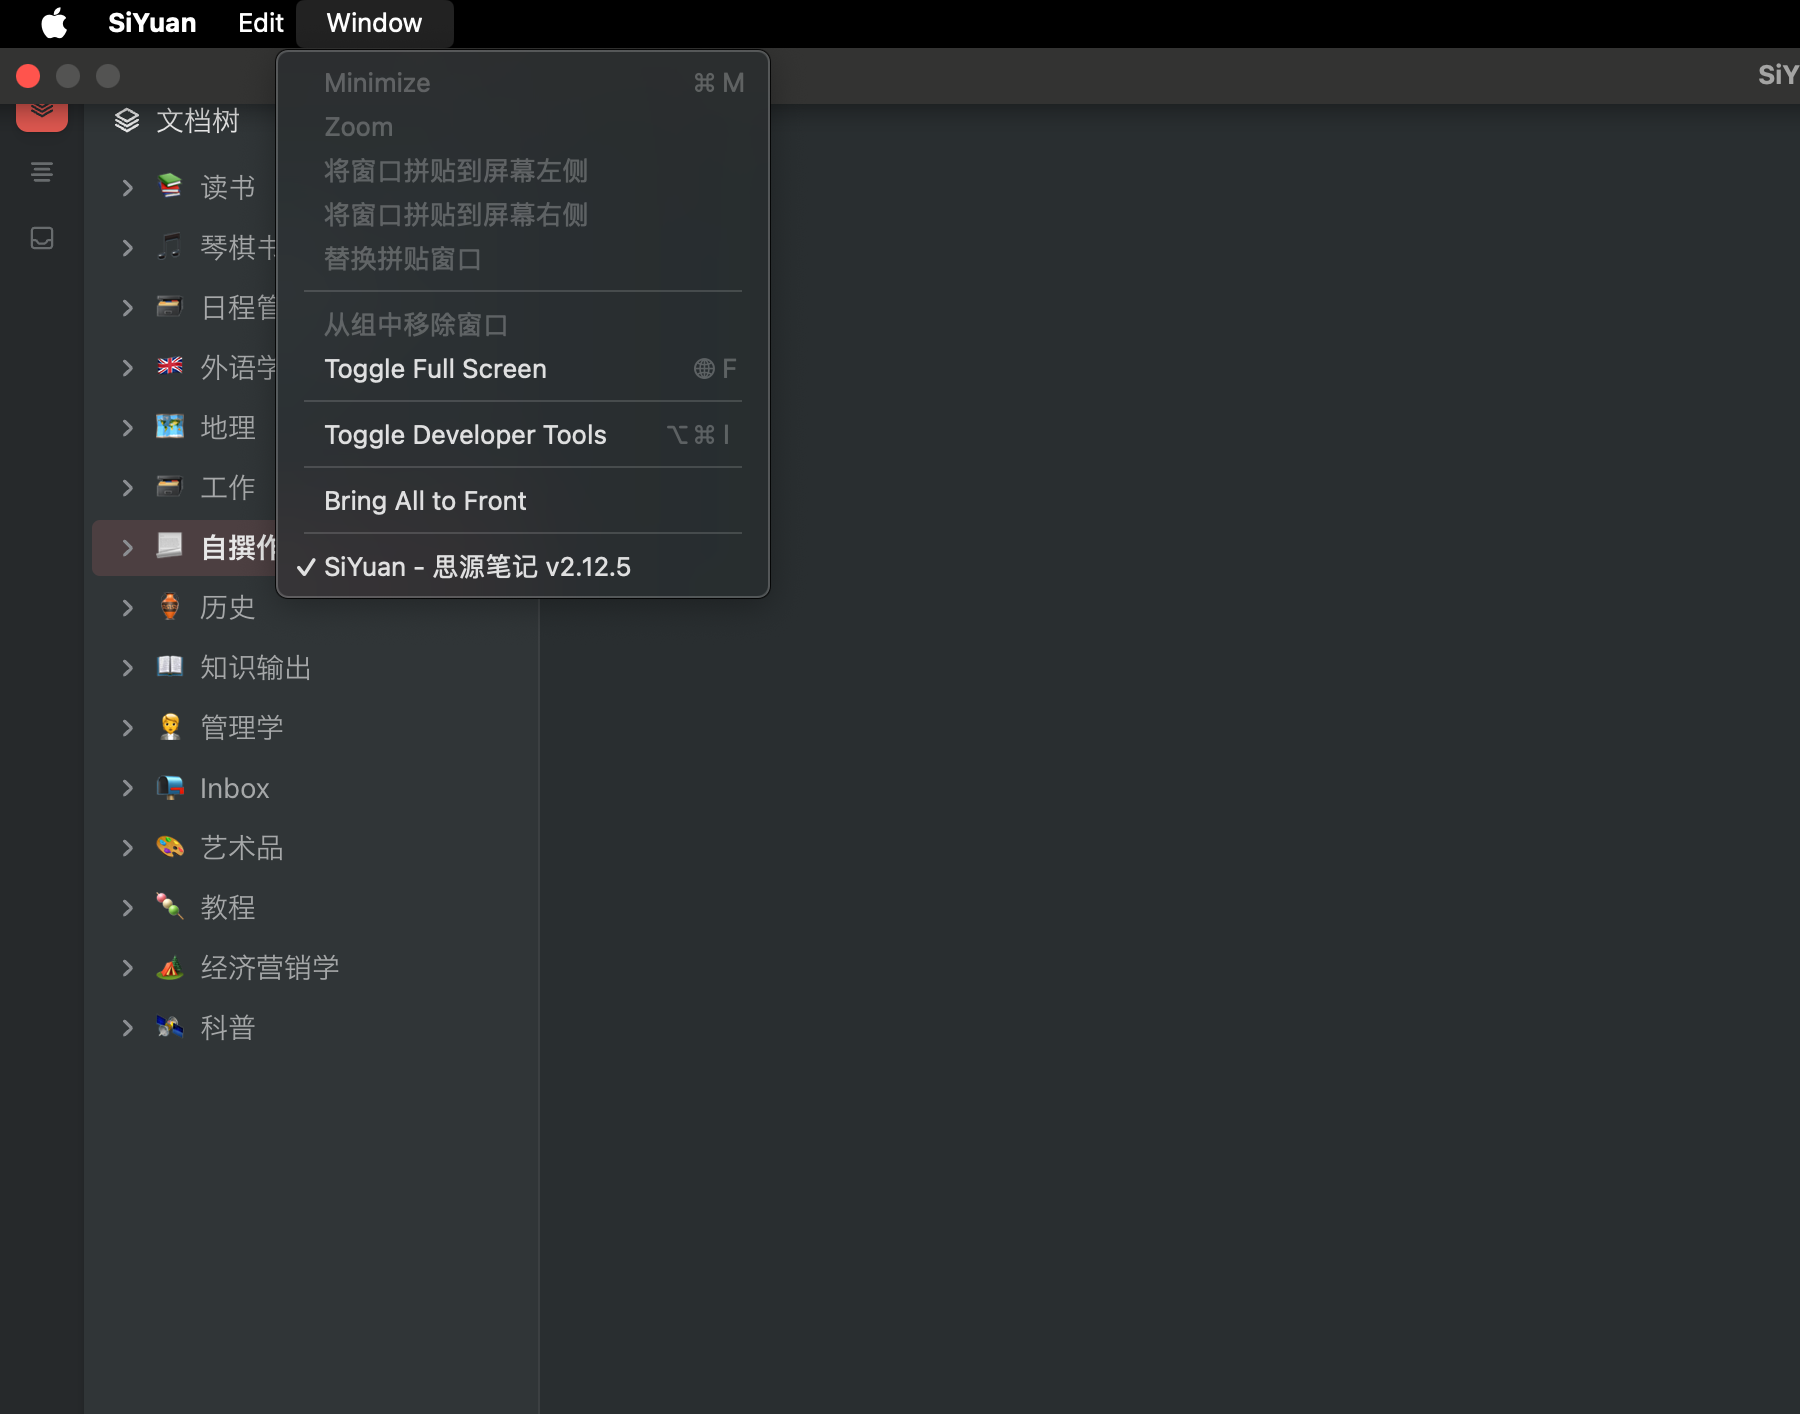The height and width of the screenshot is (1414, 1800).
Task: Expand the 艺术品 notebook
Action: pyautogui.click(x=127, y=848)
